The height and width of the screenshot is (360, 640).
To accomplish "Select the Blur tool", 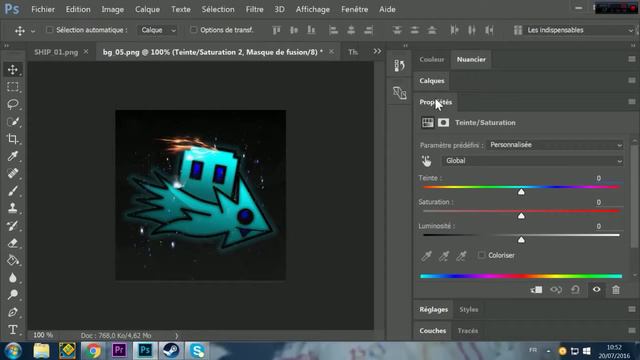I will (13, 277).
